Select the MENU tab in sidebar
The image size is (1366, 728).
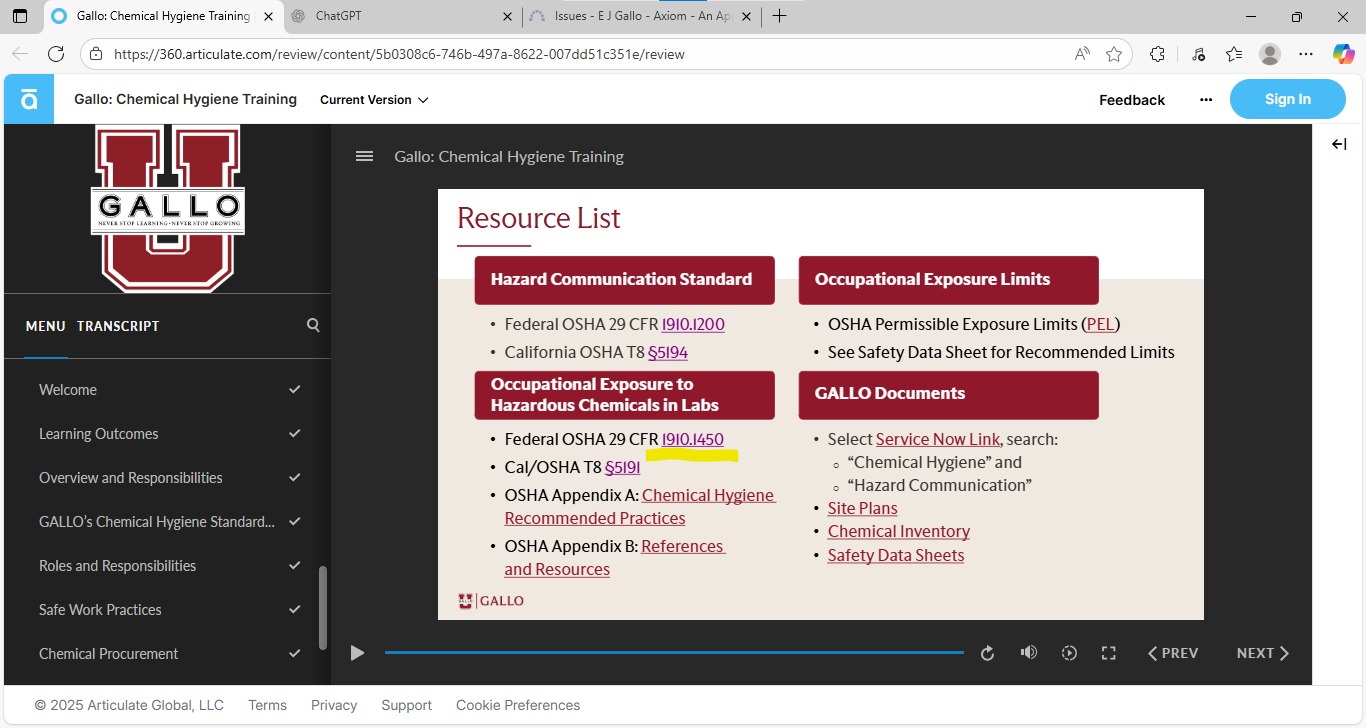(x=45, y=326)
